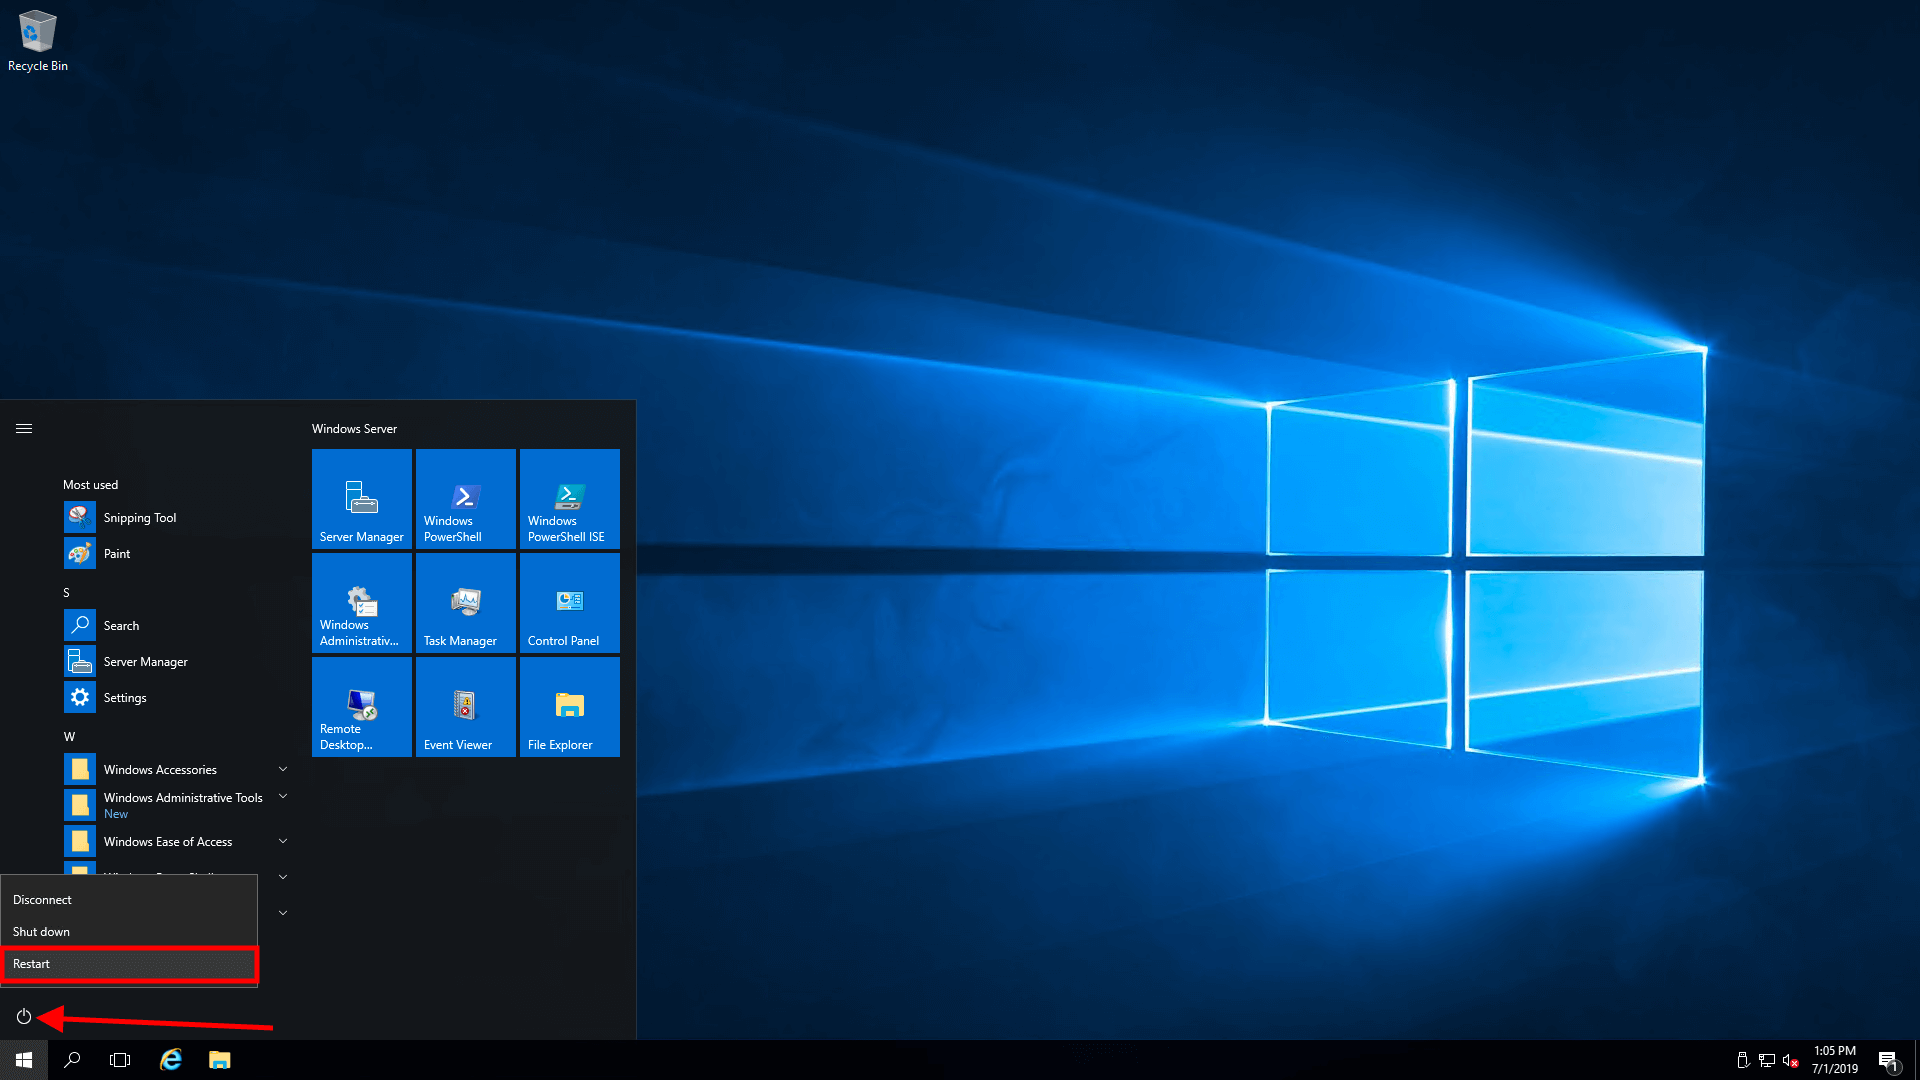Open Search in the app list
This screenshot has height=1080, width=1920.
tap(176, 626)
